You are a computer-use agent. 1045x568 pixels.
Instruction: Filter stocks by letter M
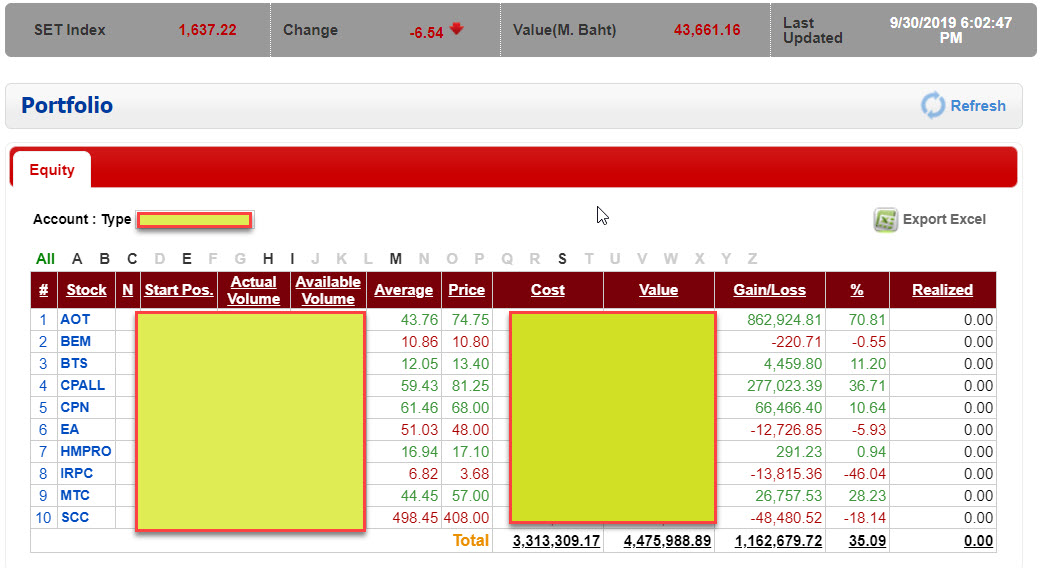[396, 259]
